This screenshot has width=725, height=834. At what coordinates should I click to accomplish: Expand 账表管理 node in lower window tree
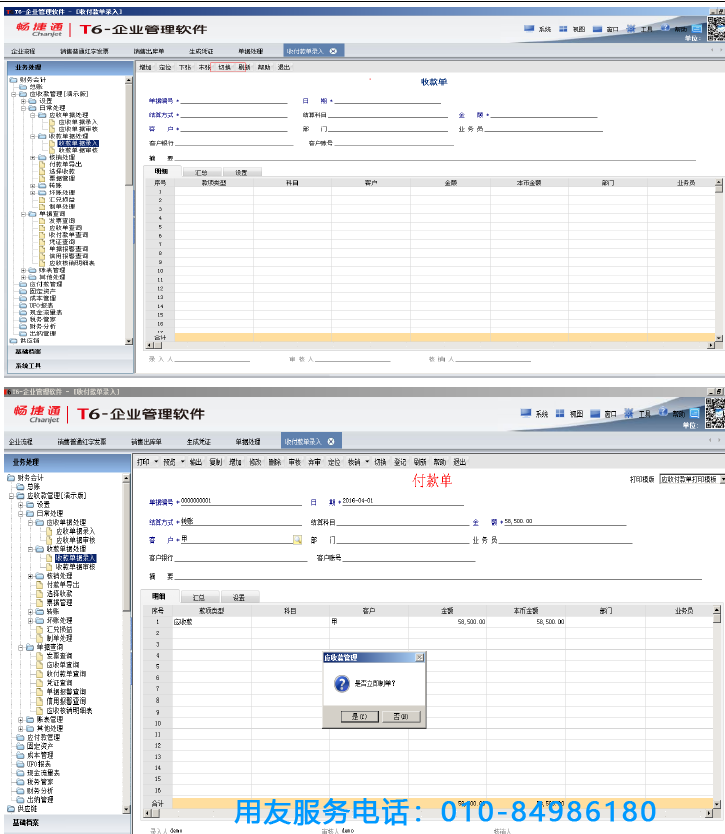point(20,720)
